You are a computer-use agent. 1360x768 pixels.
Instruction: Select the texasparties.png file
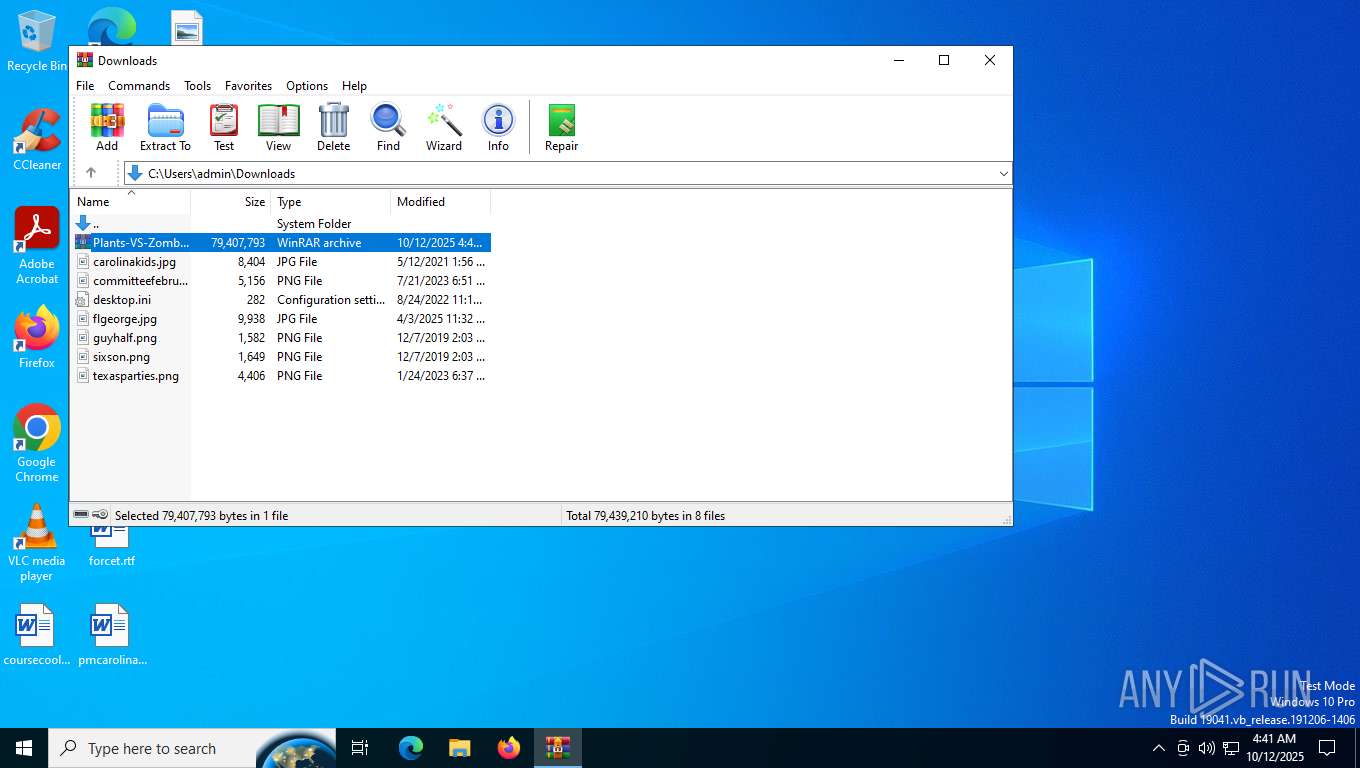tap(136, 376)
